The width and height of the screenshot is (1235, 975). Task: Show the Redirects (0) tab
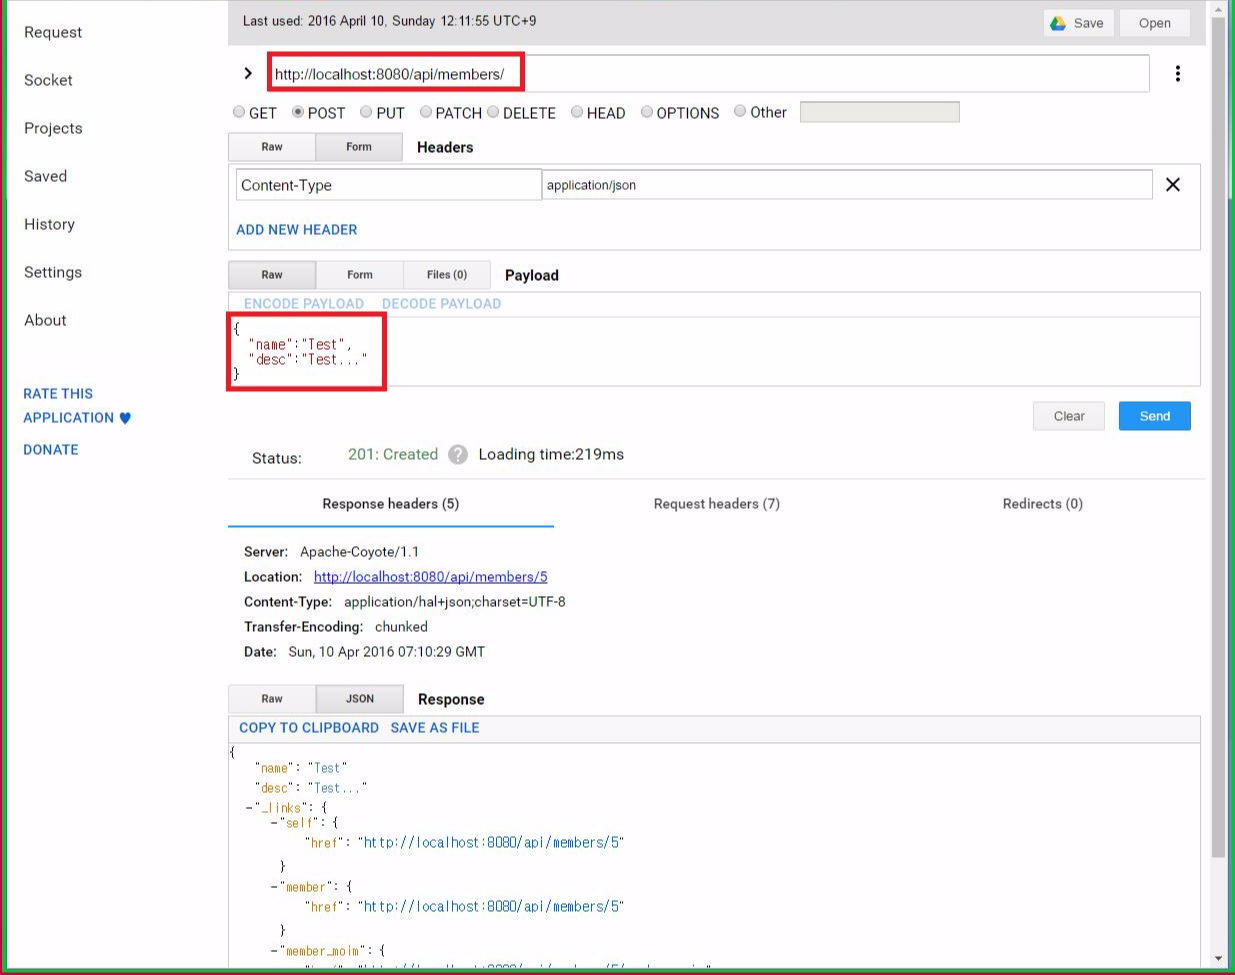1043,503
